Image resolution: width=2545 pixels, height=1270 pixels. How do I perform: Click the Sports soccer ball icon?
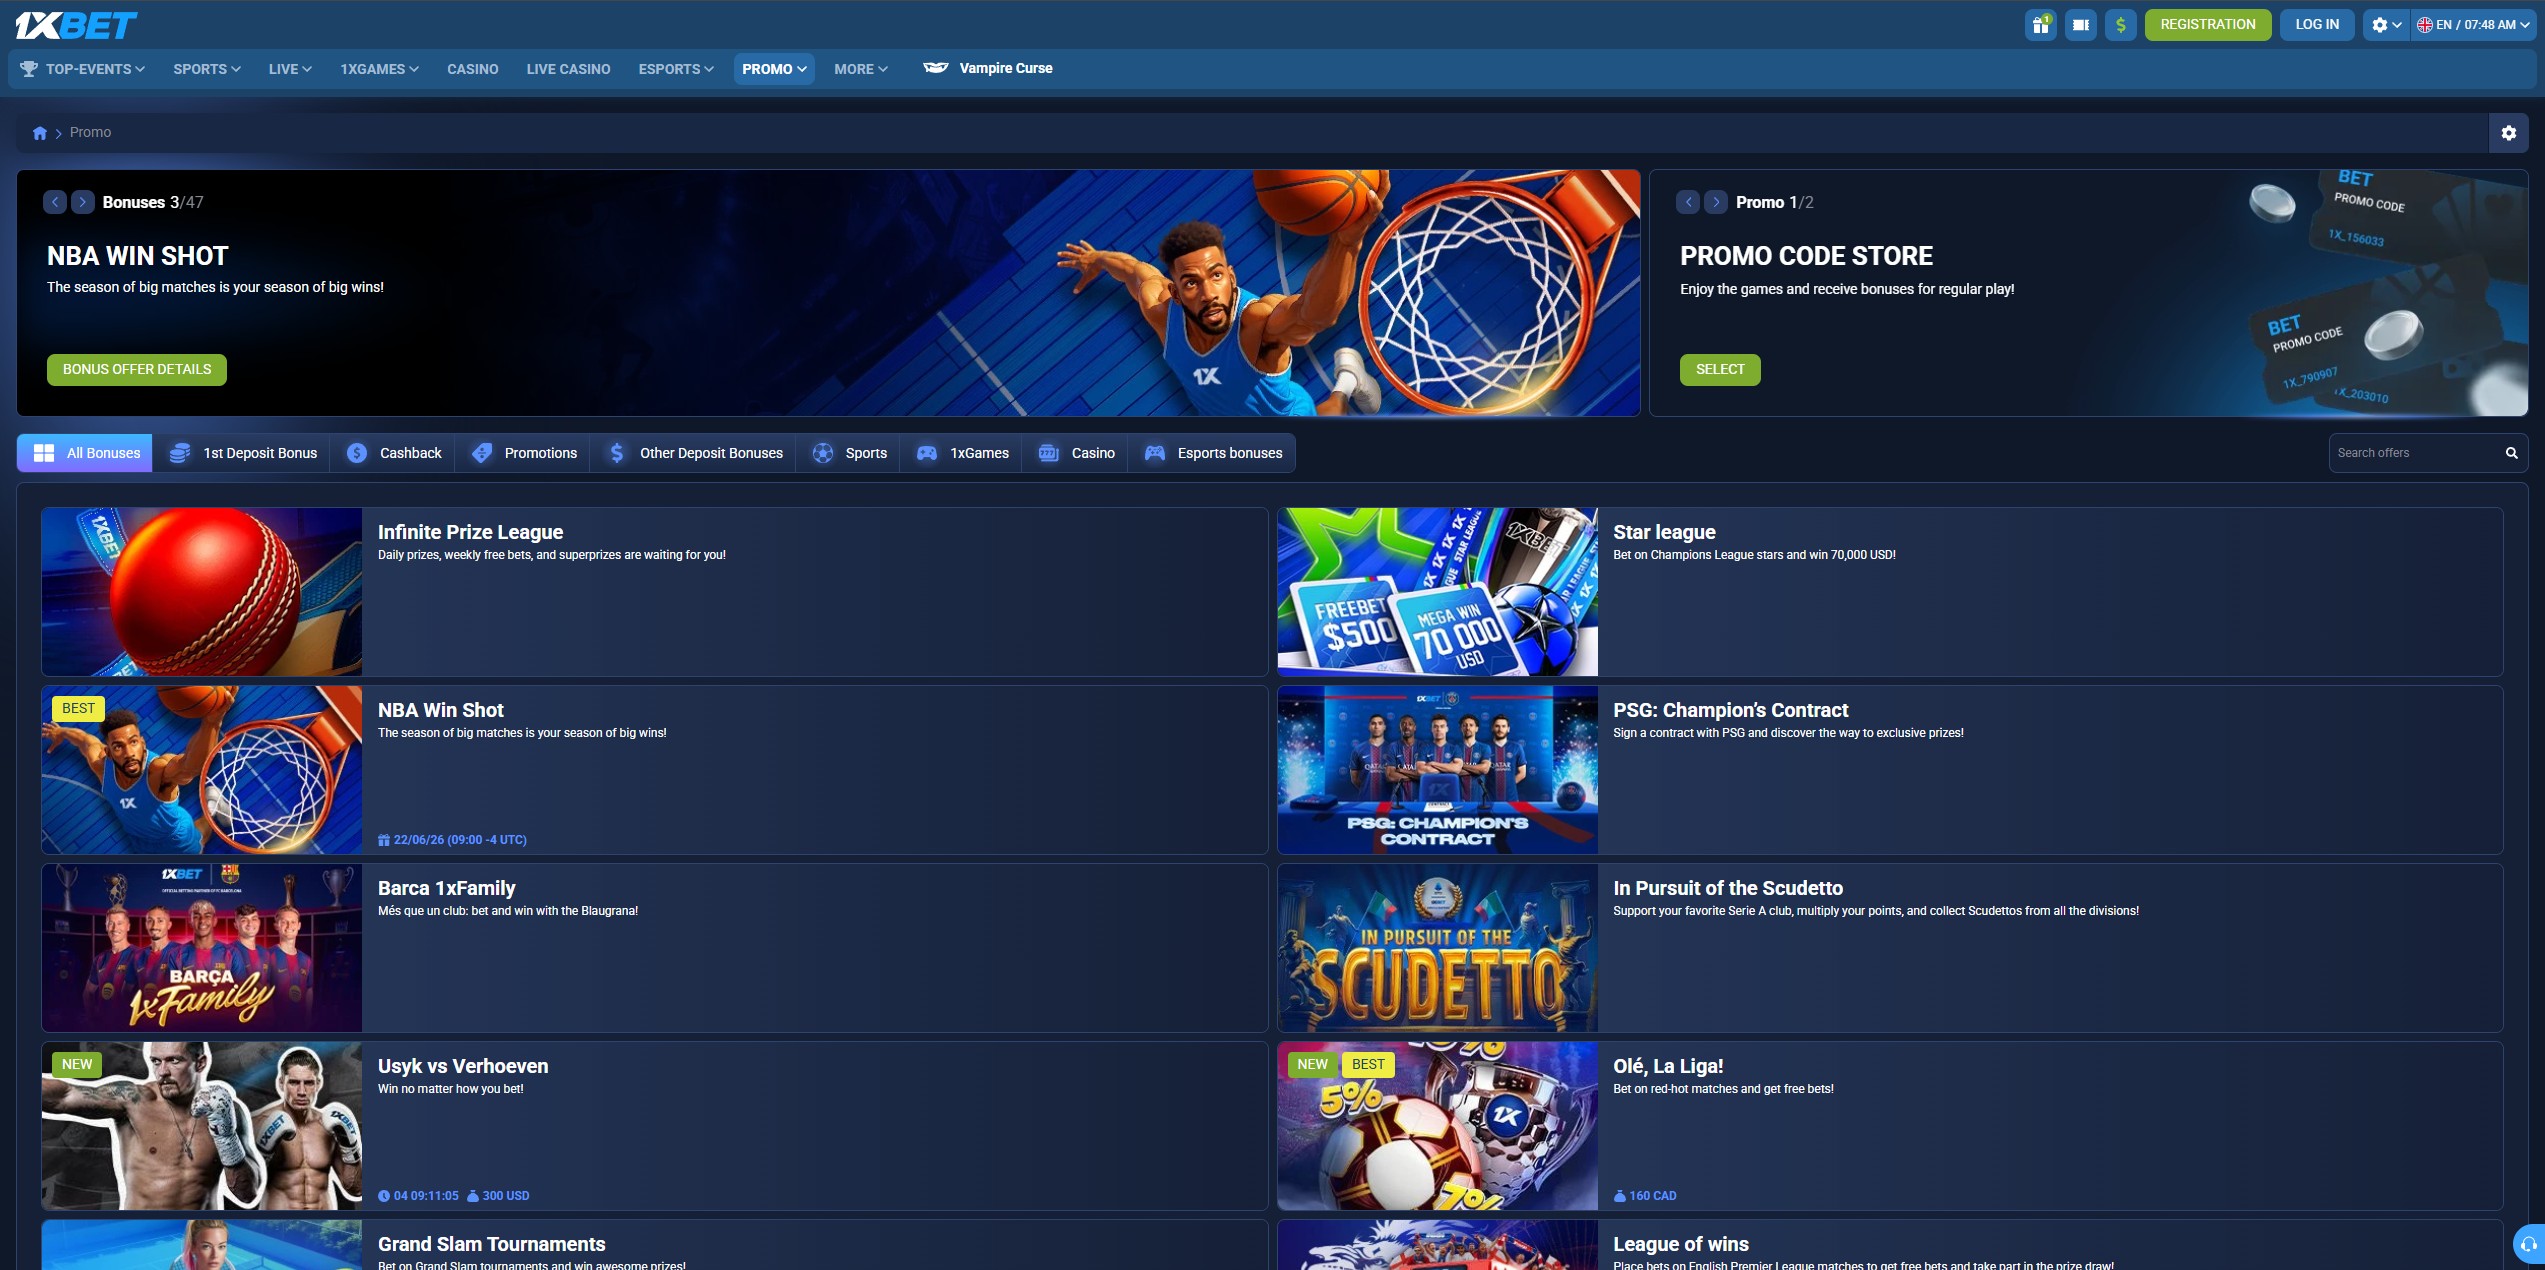point(823,453)
